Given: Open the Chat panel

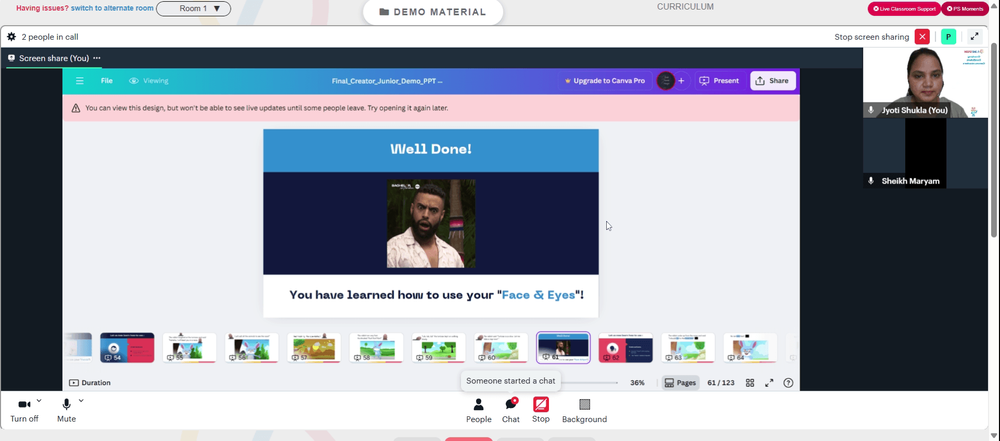Looking at the screenshot, I should click(x=511, y=410).
